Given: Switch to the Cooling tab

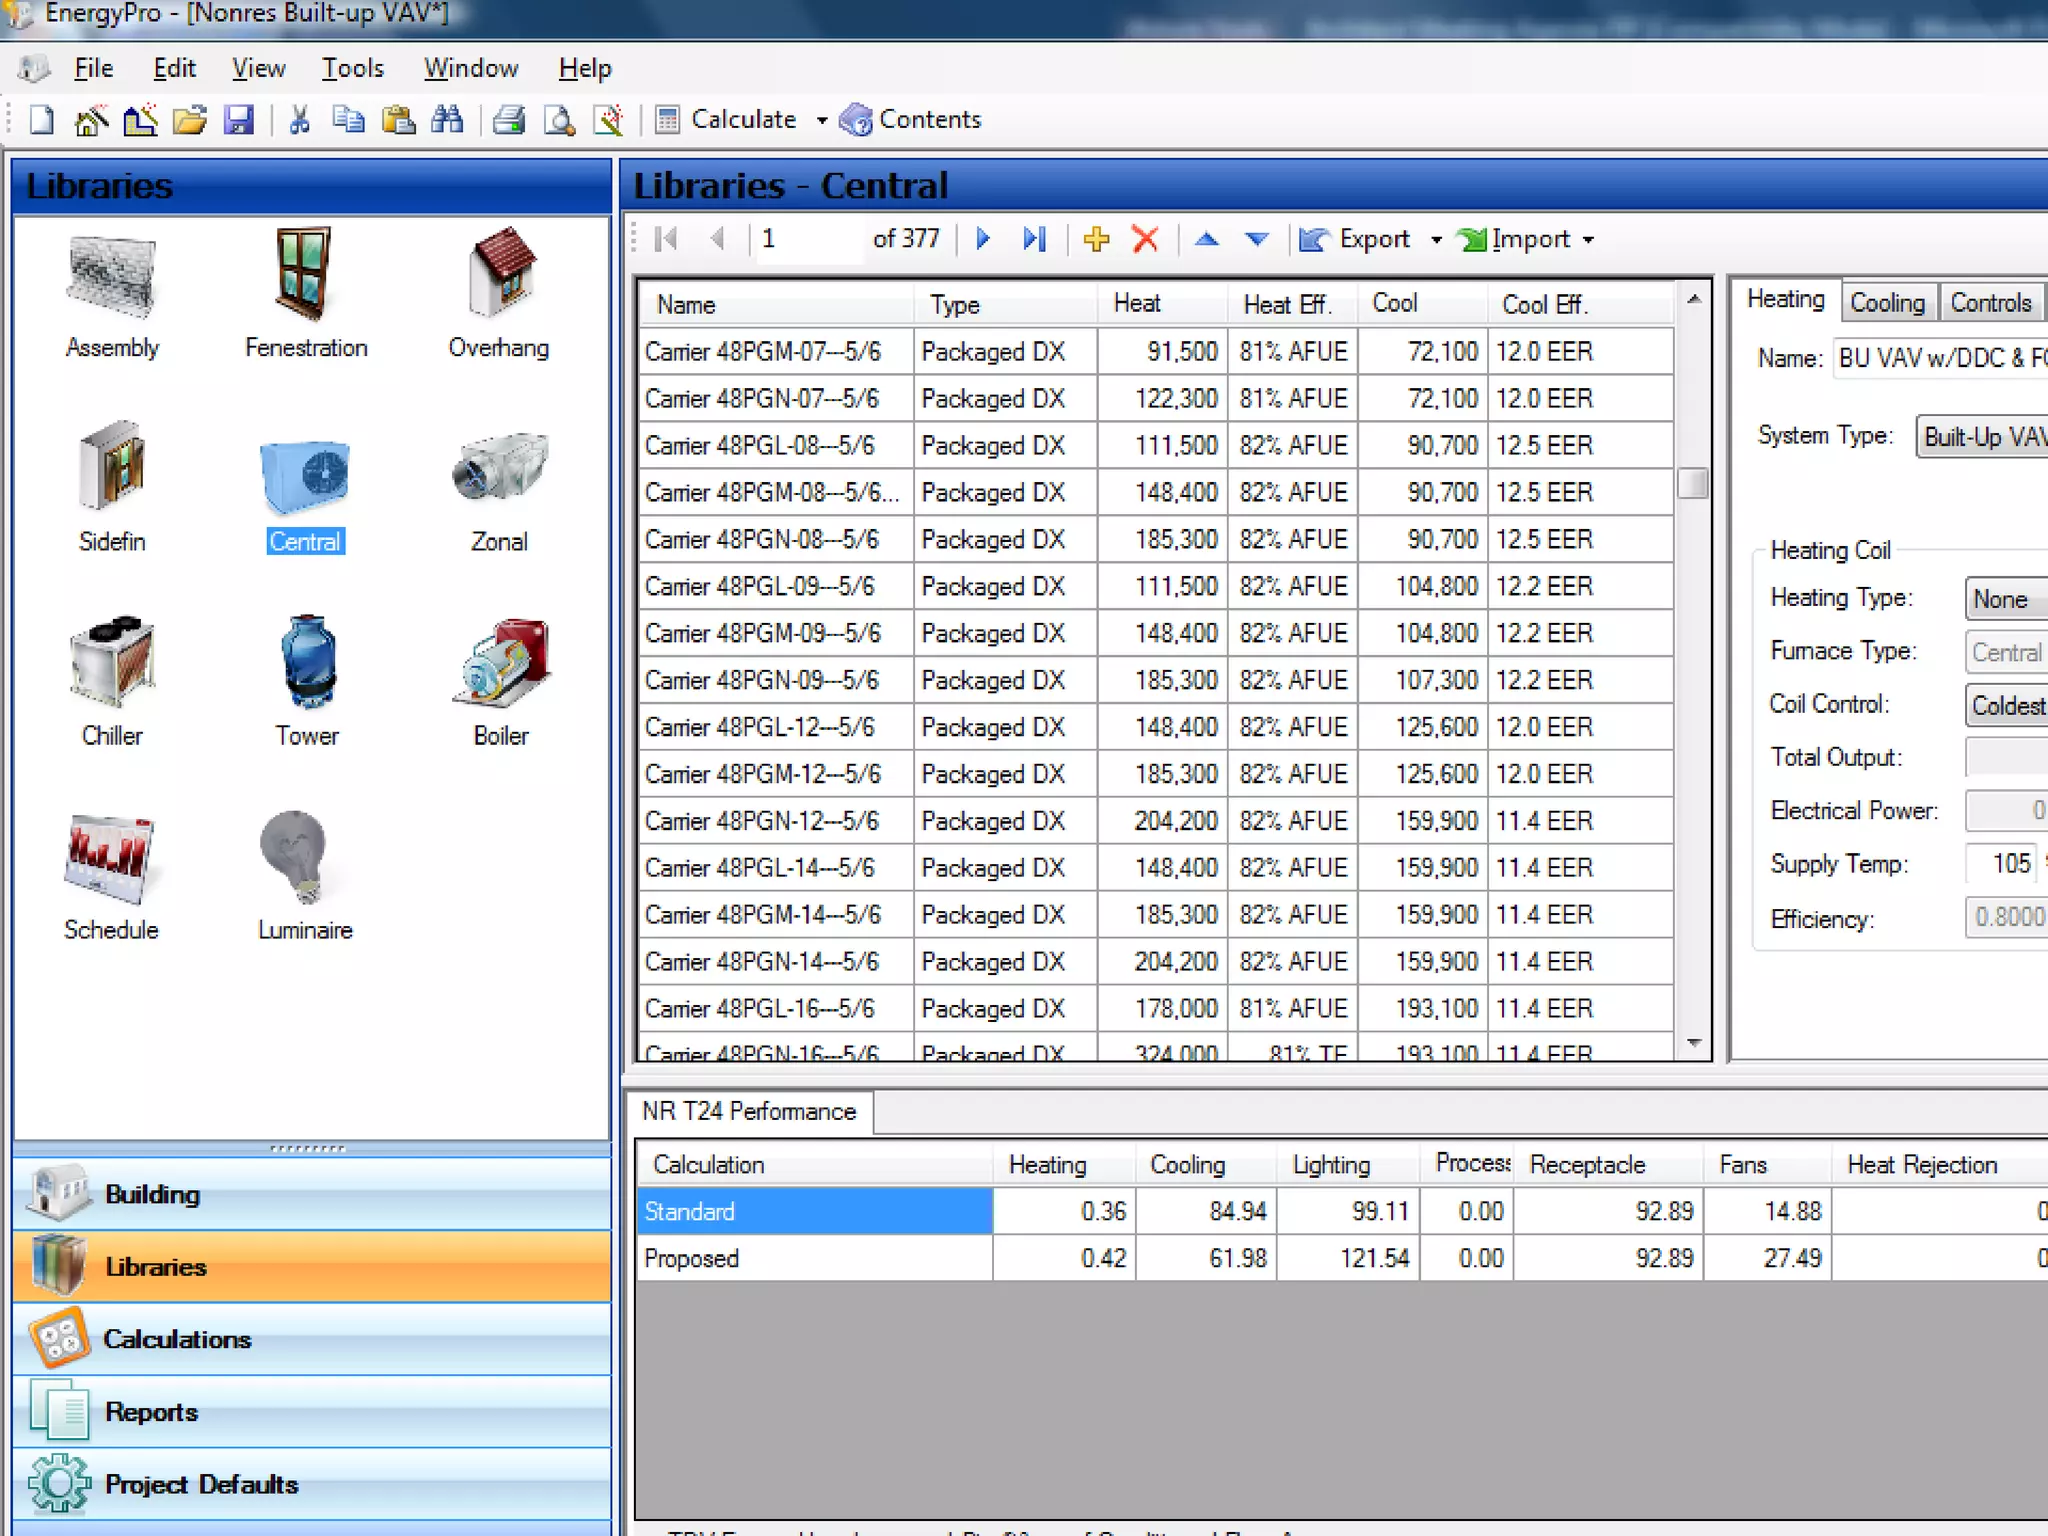Looking at the screenshot, I should (x=1886, y=302).
